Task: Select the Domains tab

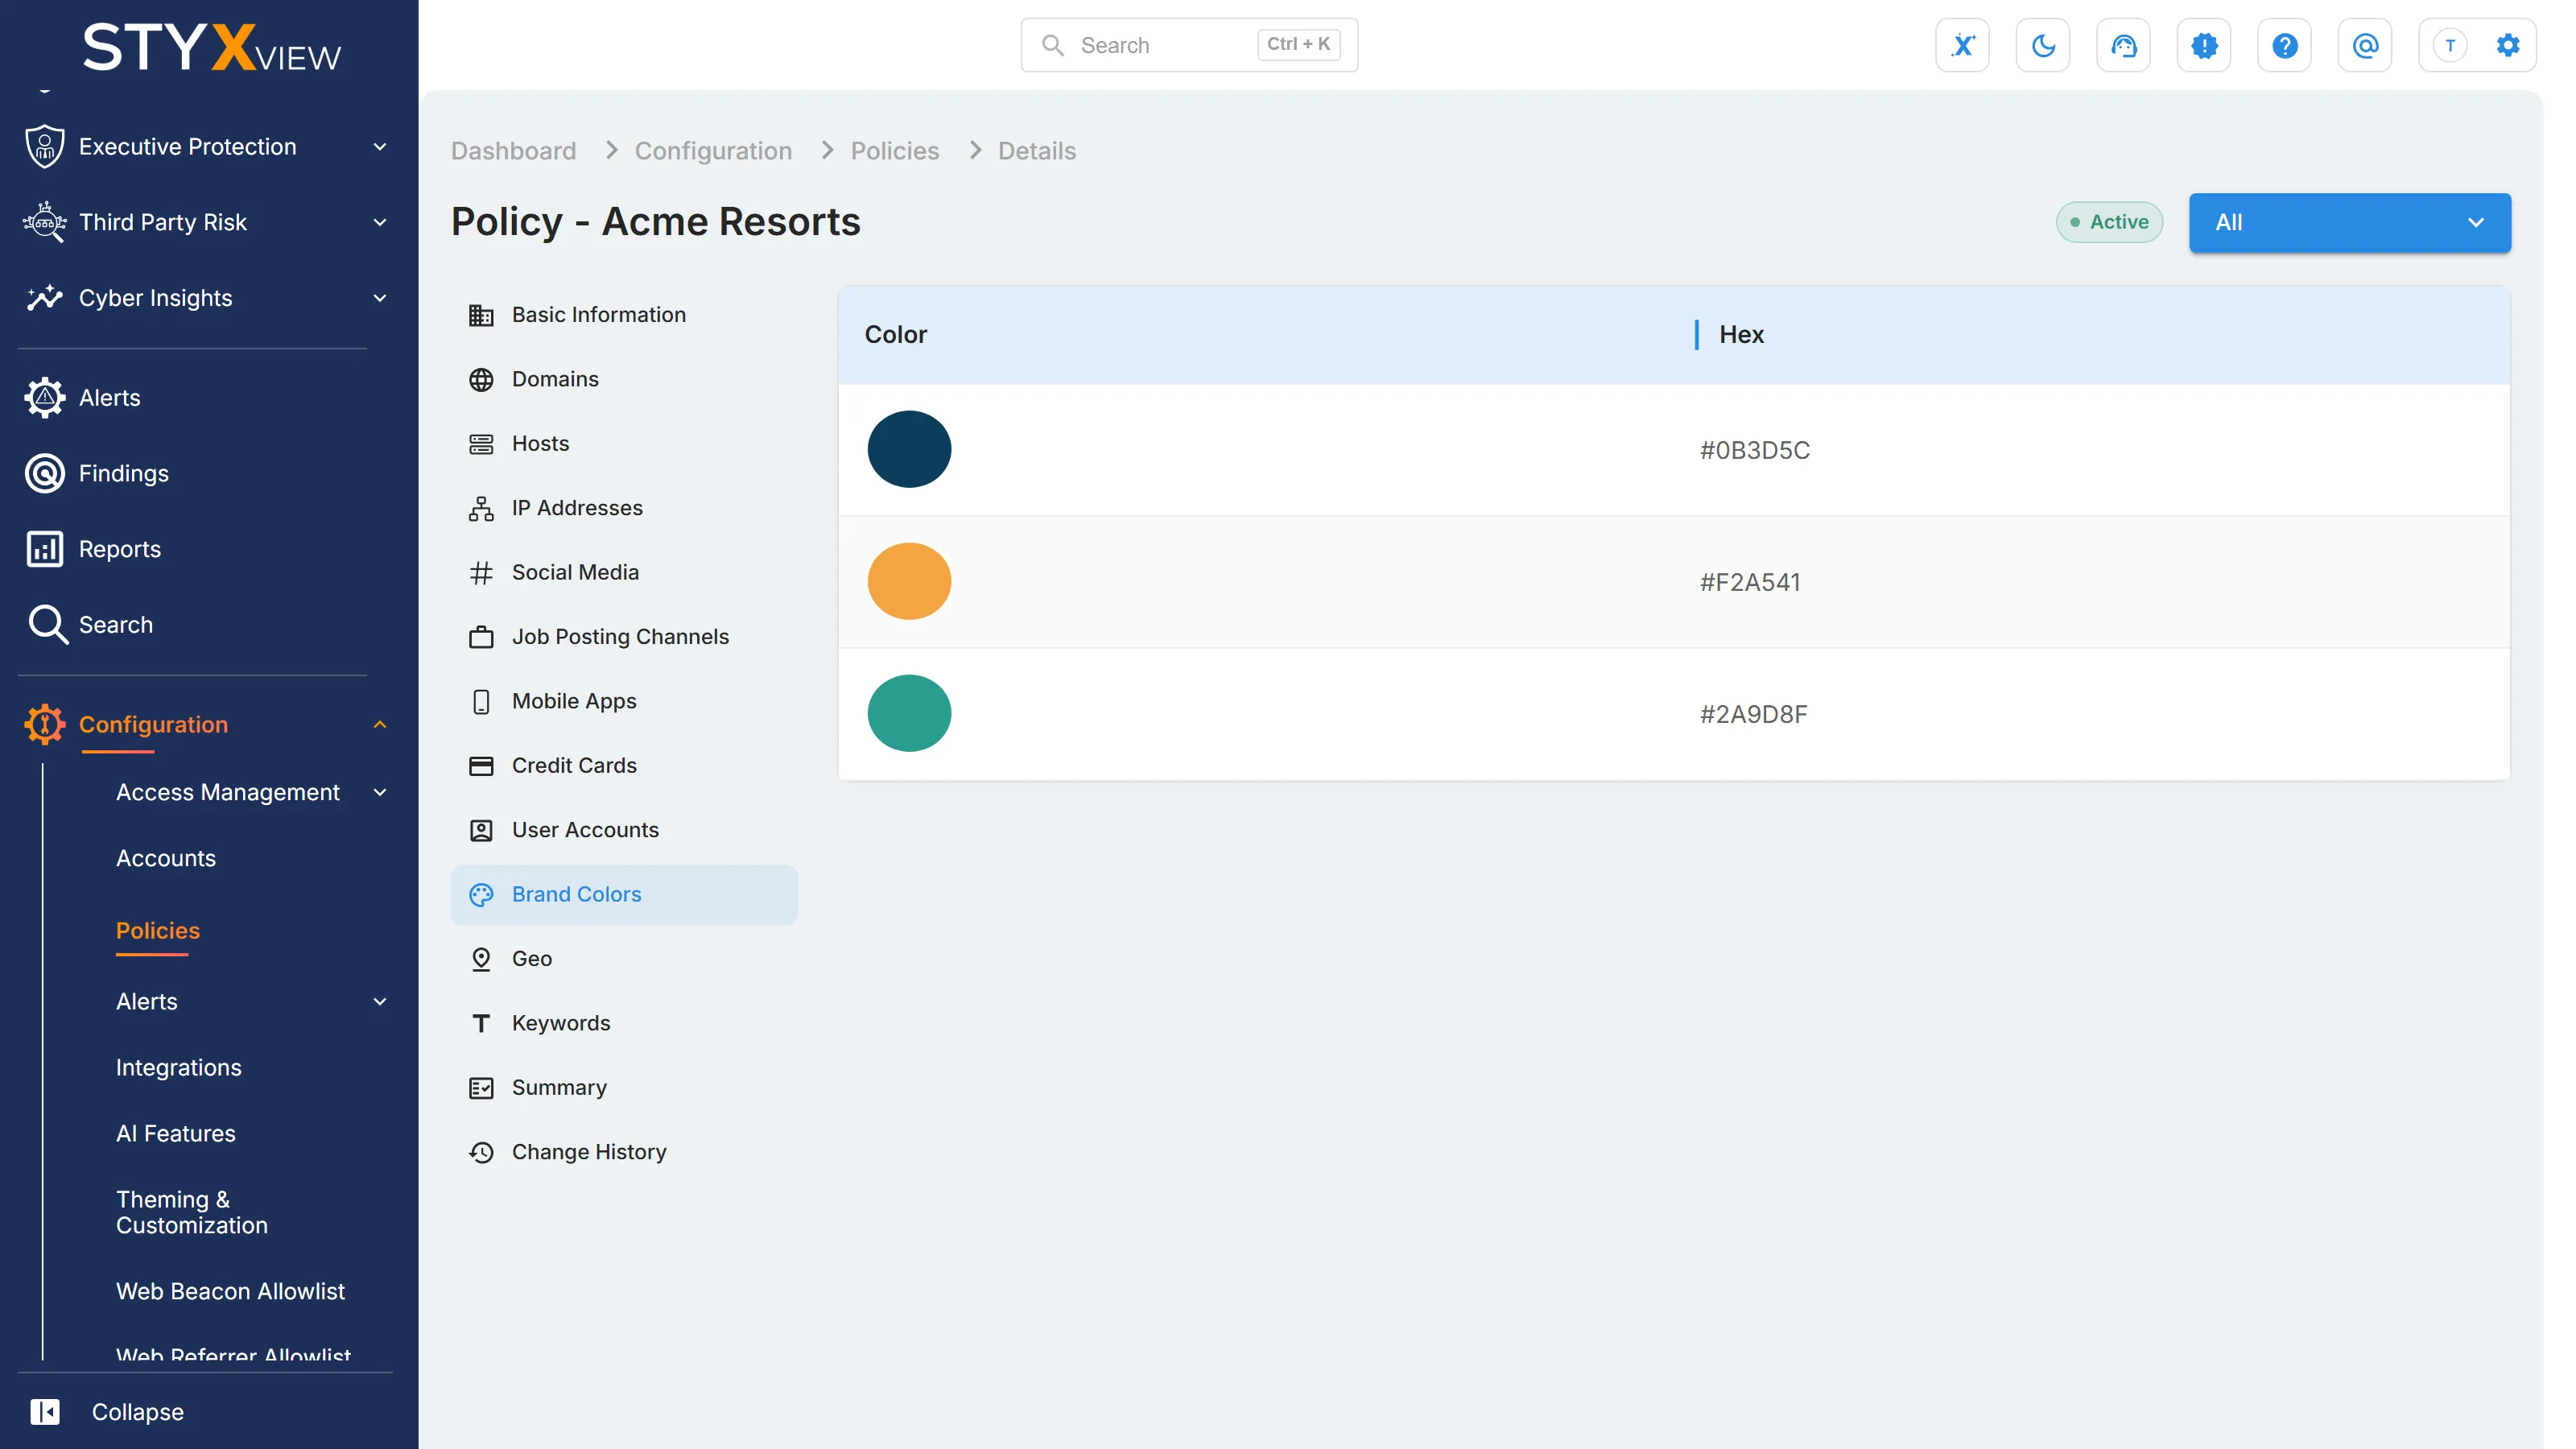Action: pos(624,379)
